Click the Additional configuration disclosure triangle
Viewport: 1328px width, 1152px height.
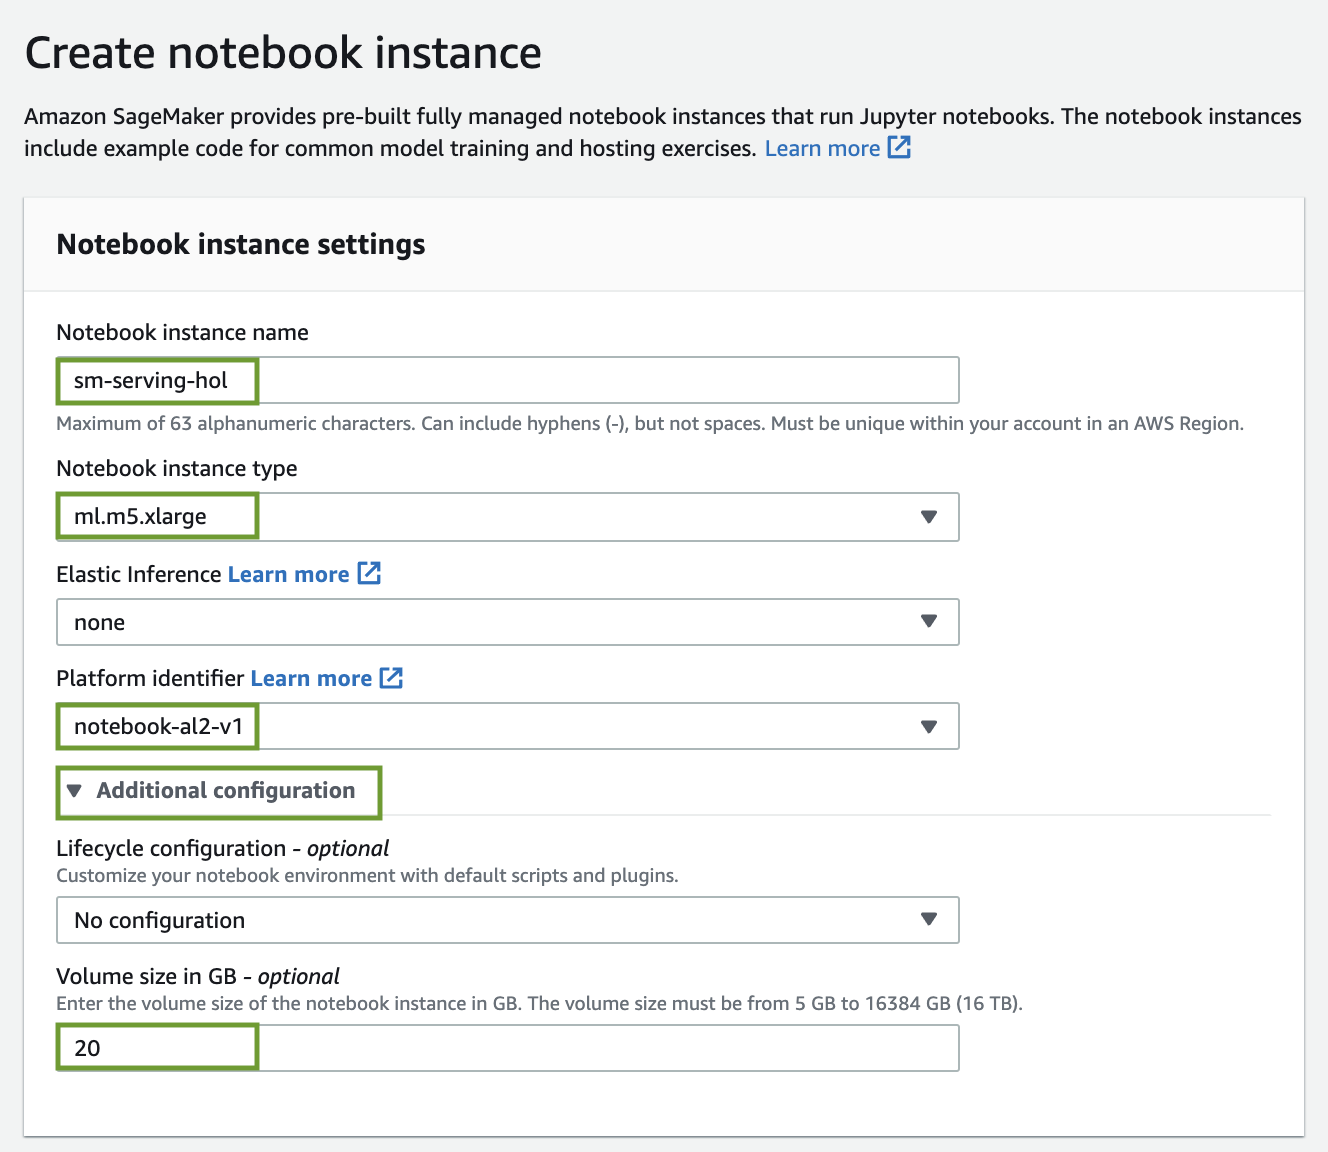(x=74, y=791)
